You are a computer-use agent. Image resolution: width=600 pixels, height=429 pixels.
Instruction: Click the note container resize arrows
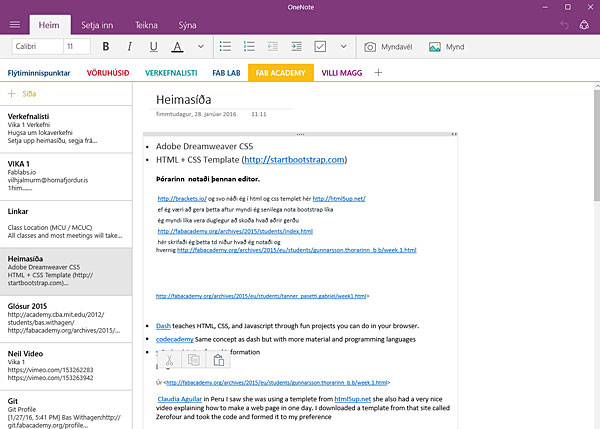454,134
